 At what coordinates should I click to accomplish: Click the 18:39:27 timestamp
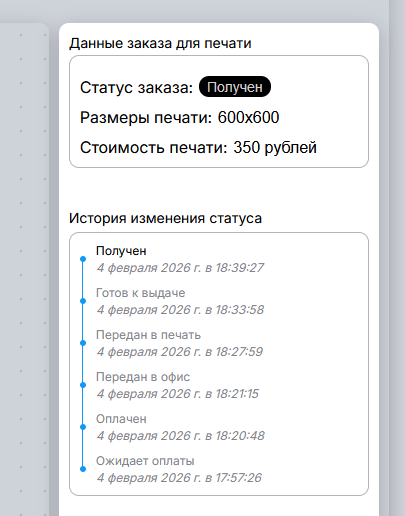(180, 268)
